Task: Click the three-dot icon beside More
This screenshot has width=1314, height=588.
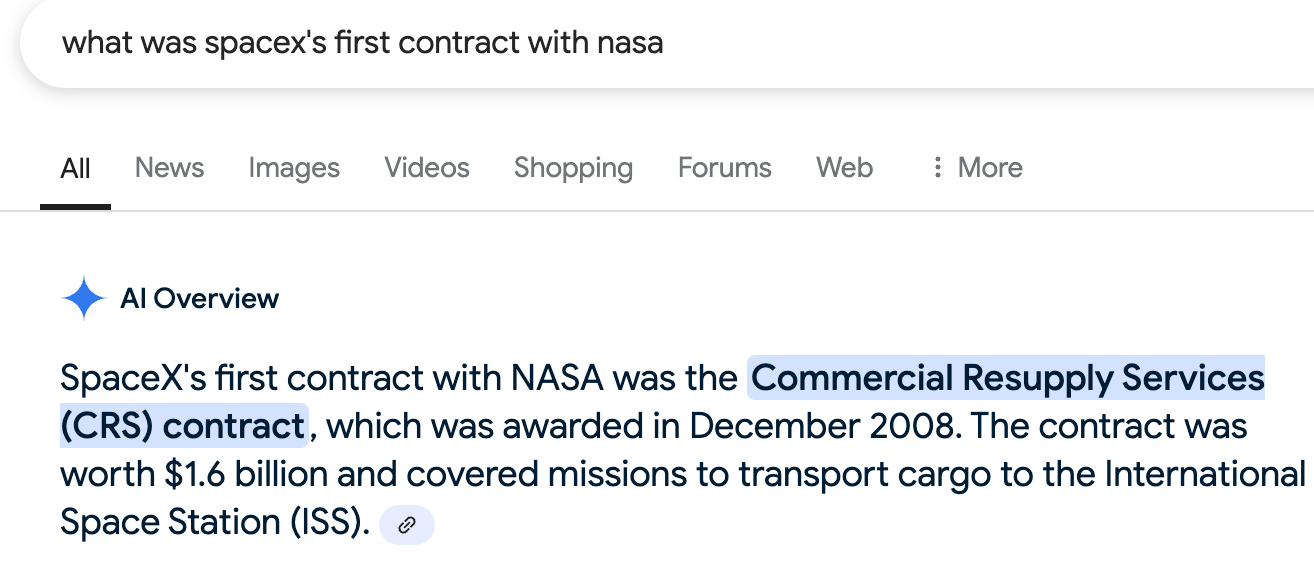Action: (937, 167)
